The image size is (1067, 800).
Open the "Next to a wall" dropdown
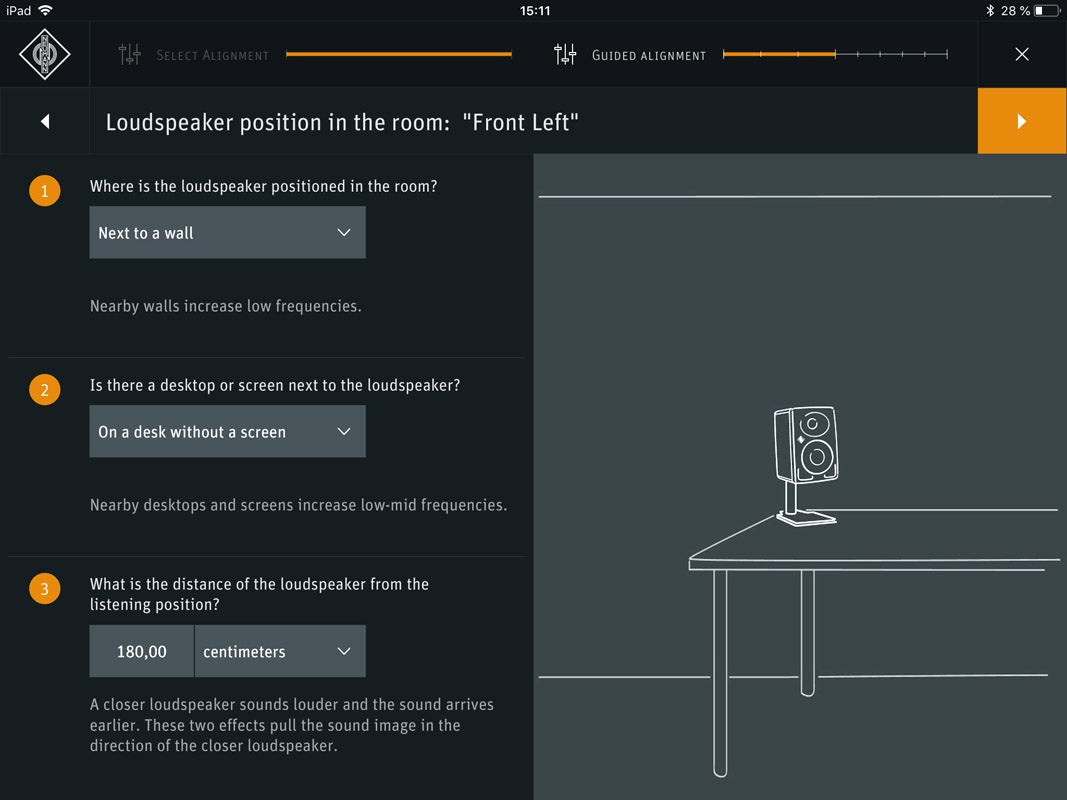point(227,233)
